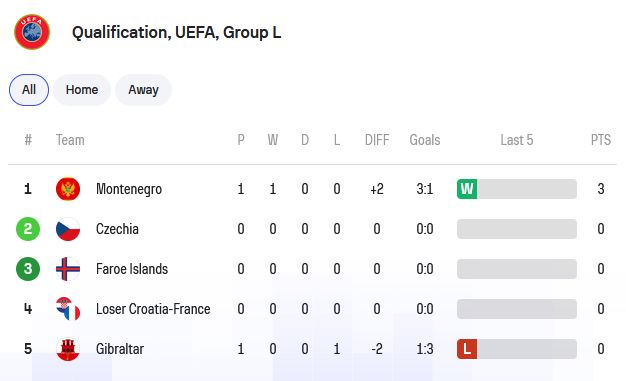Image resolution: width=626 pixels, height=381 pixels.
Task: Click the Faroe Islands flag icon
Action: (x=68, y=269)
